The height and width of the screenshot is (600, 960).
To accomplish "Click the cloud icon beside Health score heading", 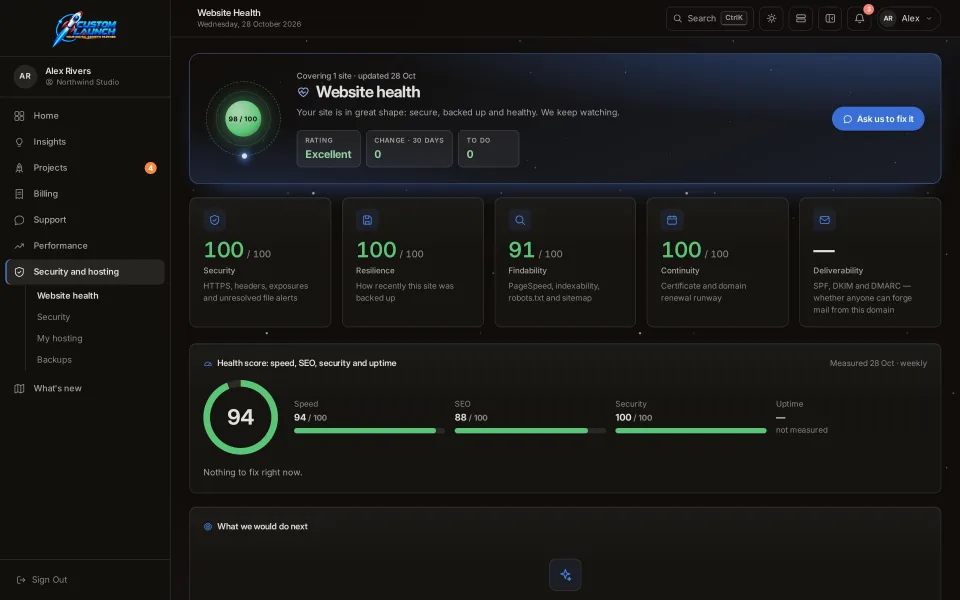I will coord(208,364).
